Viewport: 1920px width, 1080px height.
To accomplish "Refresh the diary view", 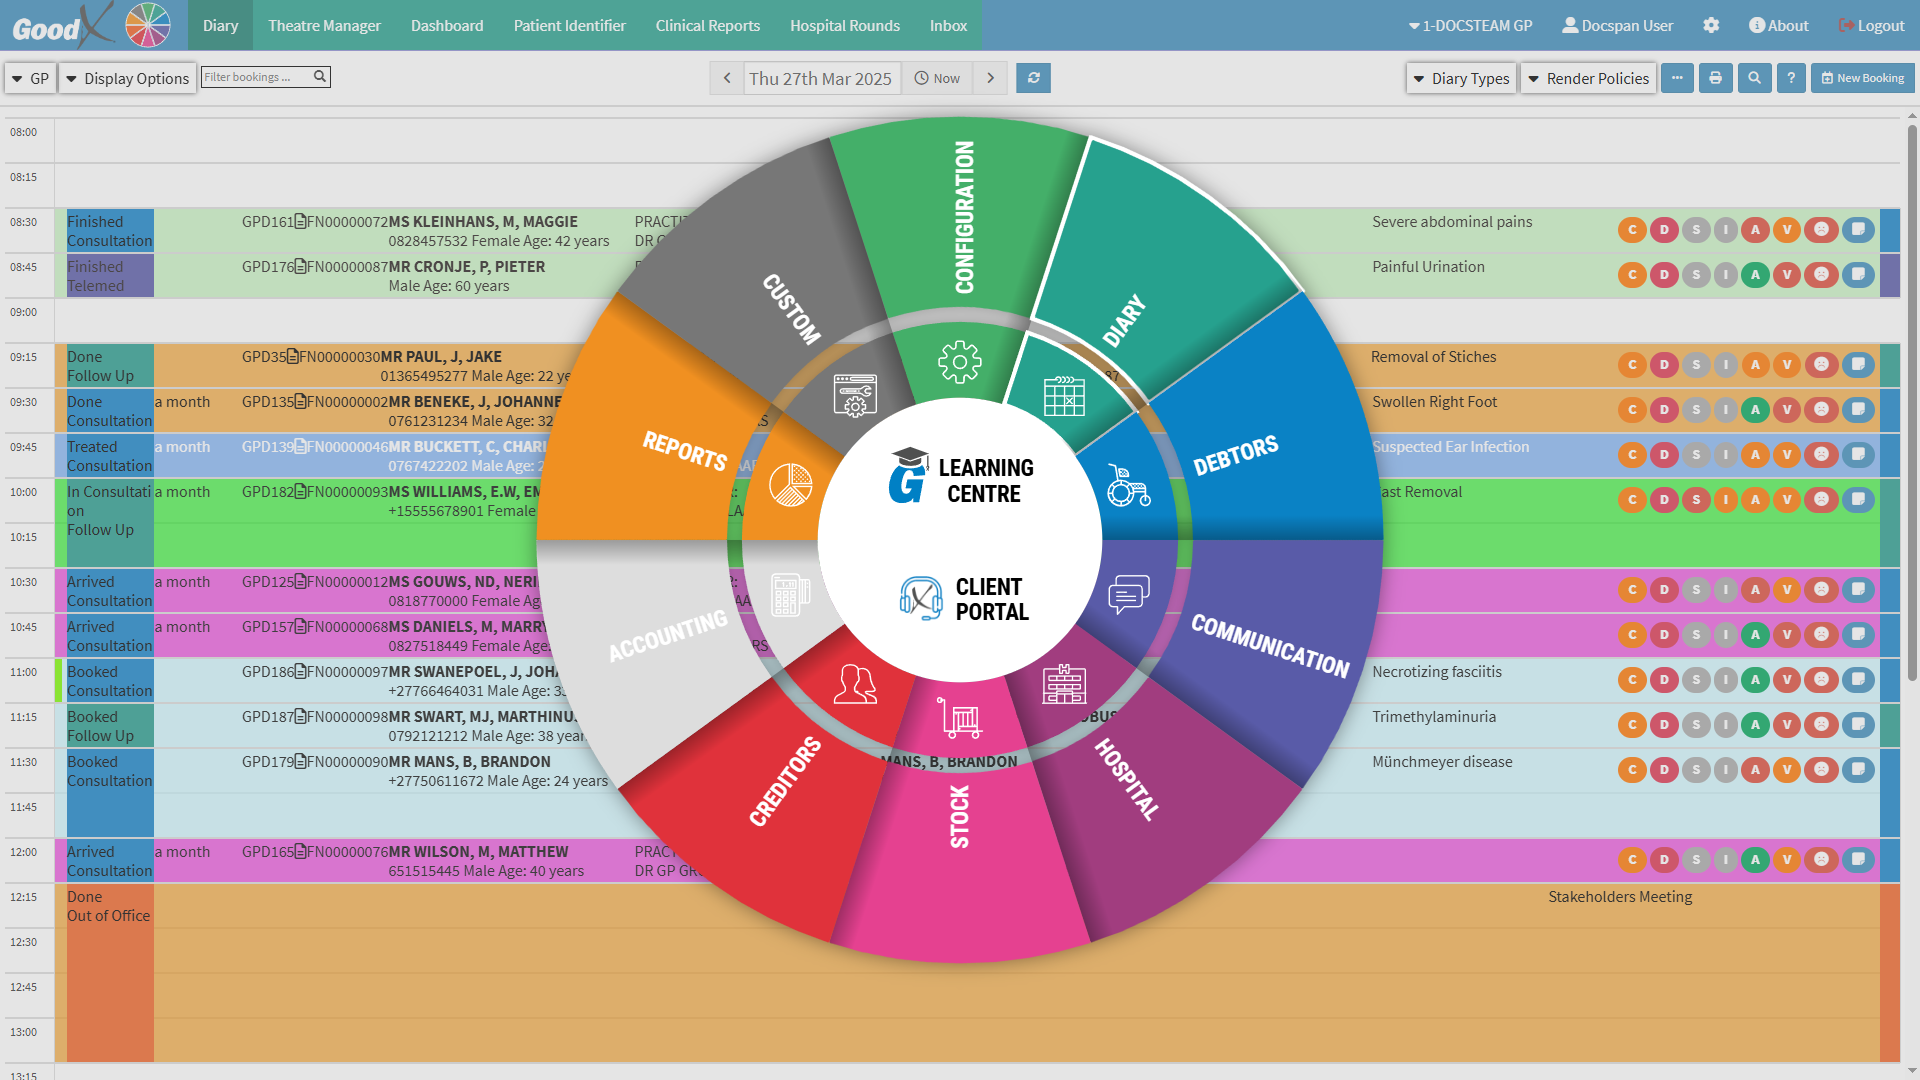I will click(1033, 78).
